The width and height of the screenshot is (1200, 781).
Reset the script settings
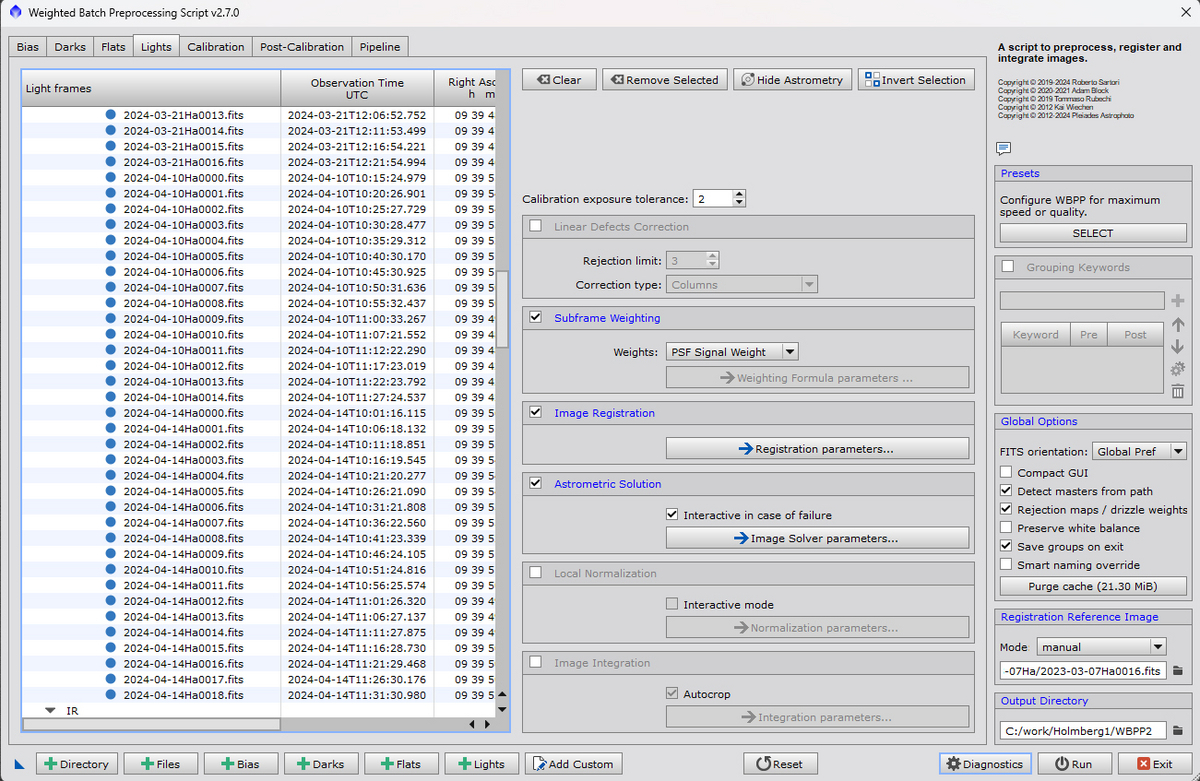coord(780,764)
